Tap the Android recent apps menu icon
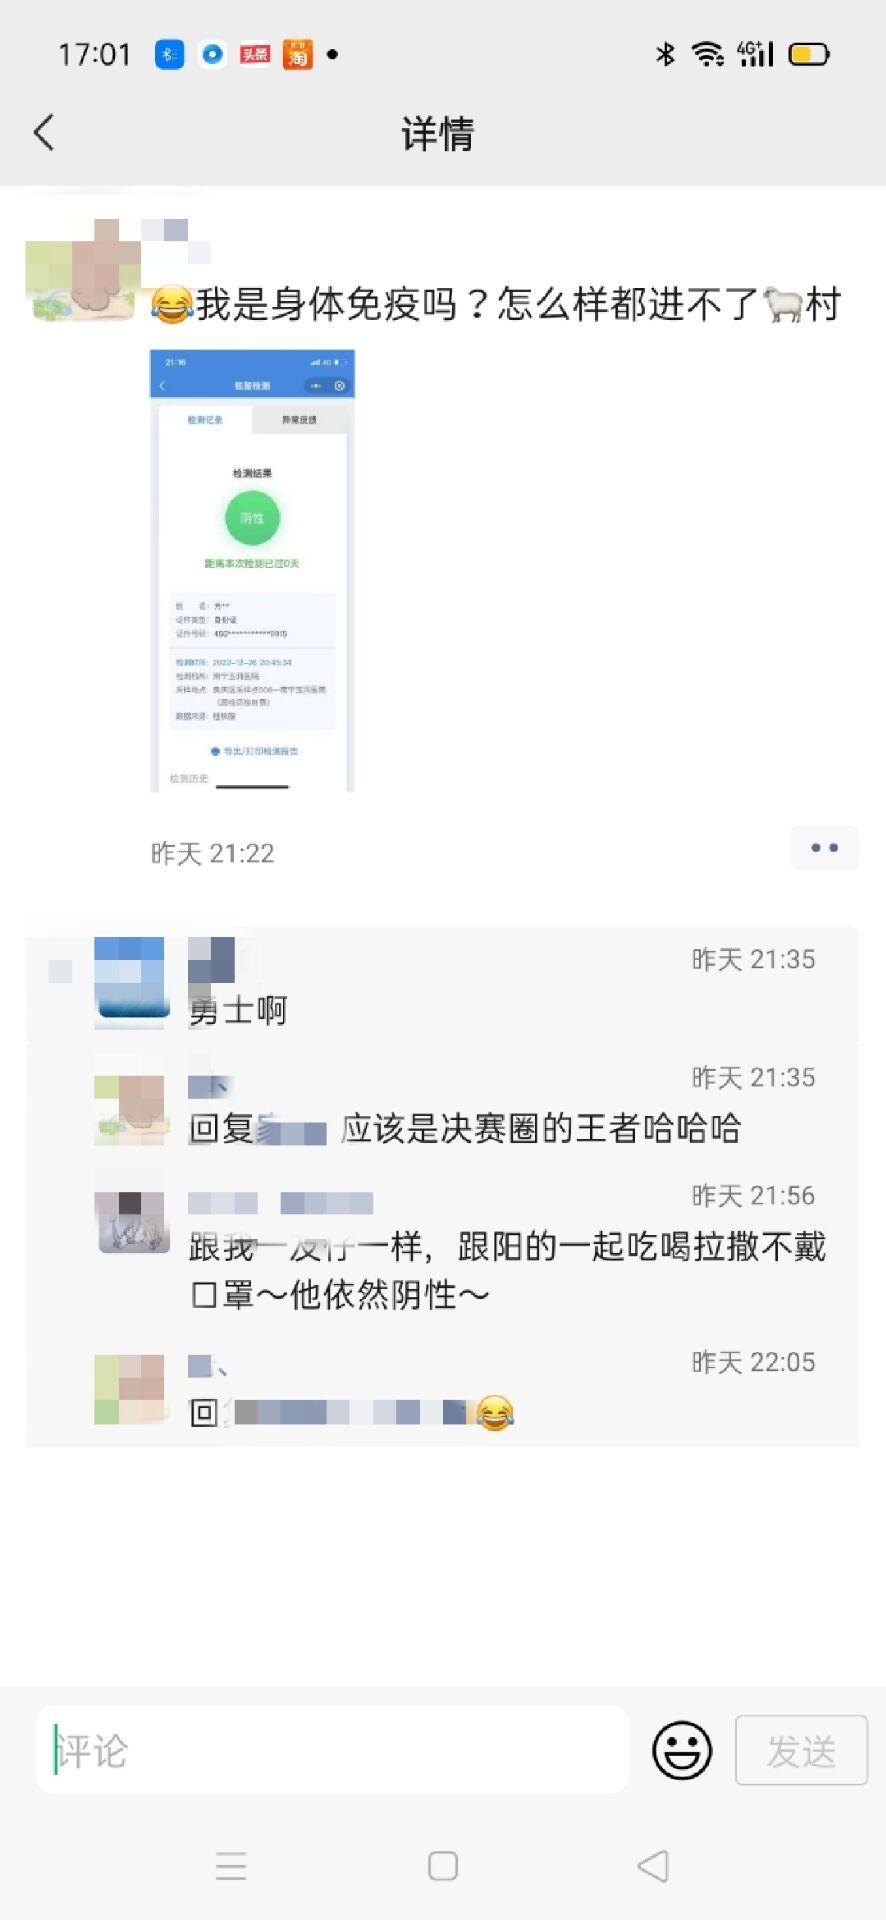This screenshot has width=886, height=1920. point(231,1866)
